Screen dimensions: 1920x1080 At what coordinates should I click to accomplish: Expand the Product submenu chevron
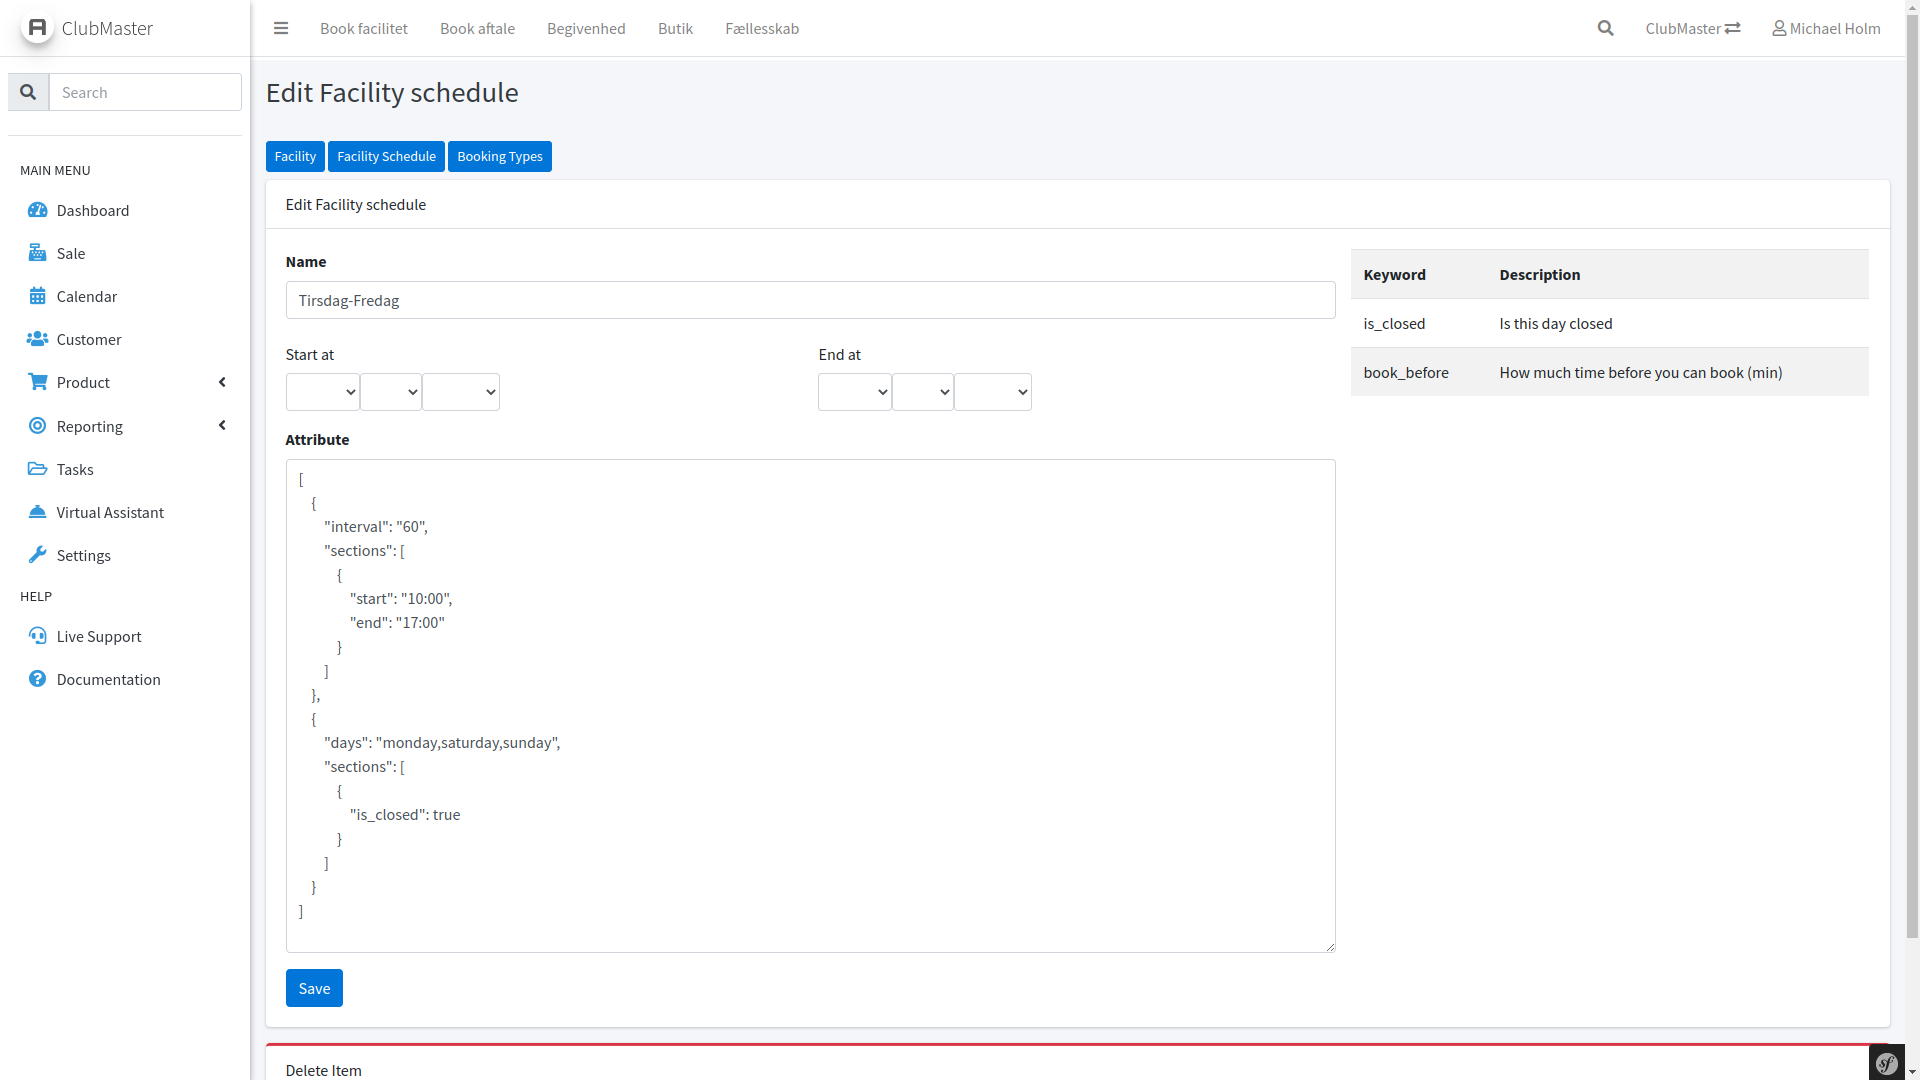222,382
